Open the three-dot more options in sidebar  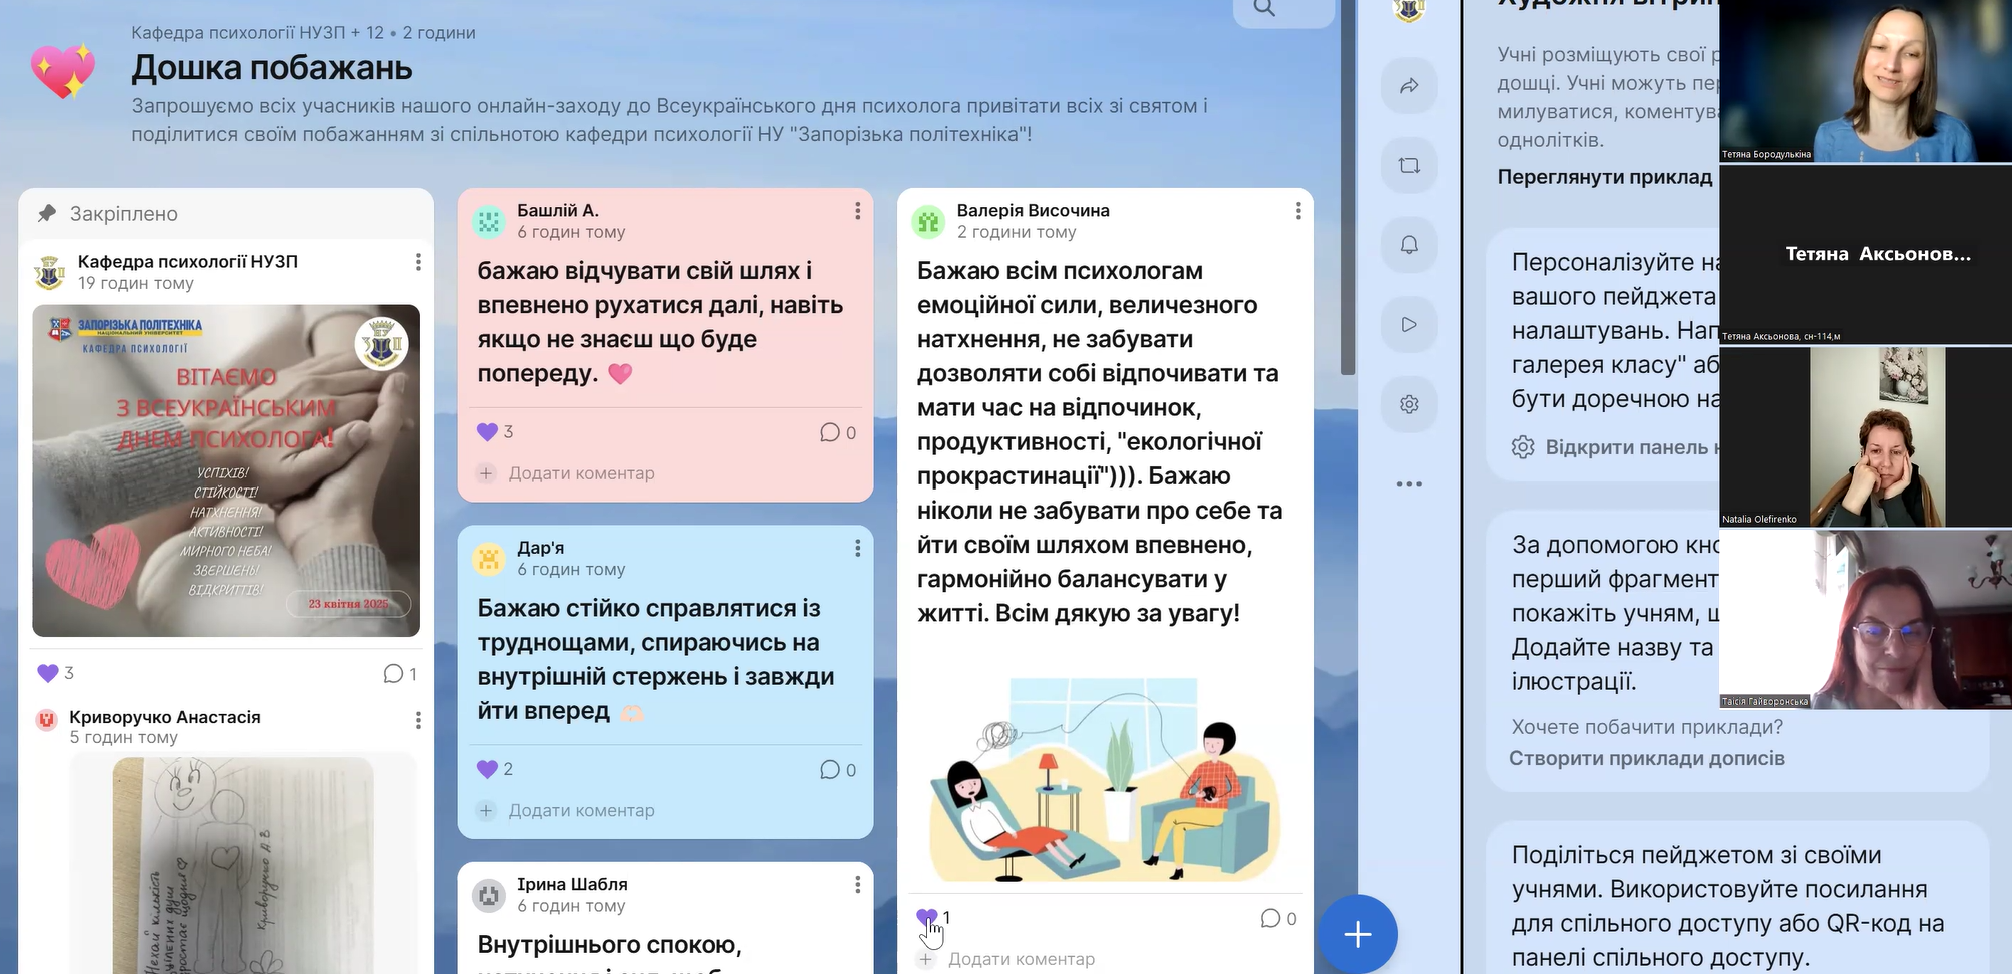[1409, 484]
